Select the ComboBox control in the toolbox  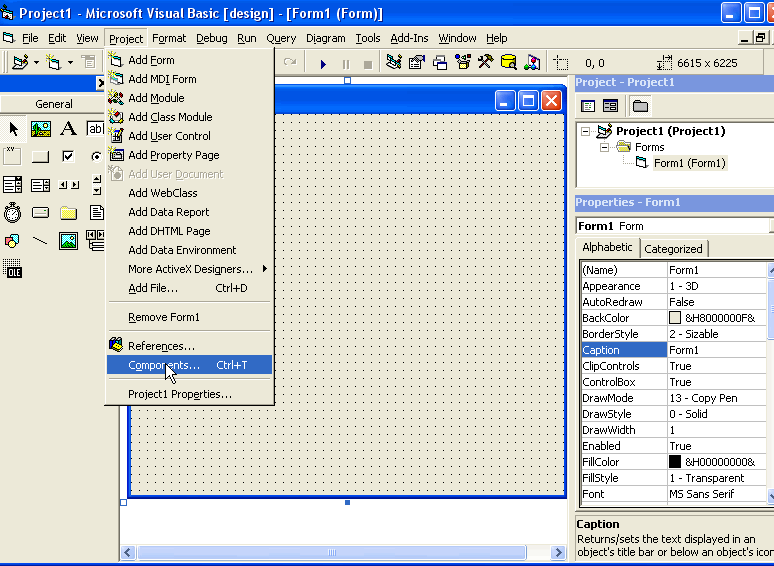13,185
